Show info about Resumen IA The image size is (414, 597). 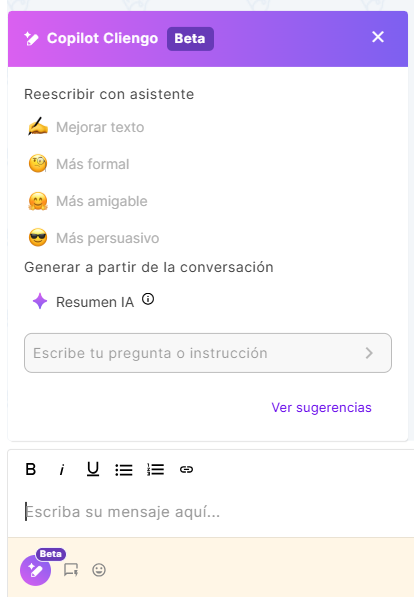(148, 299)
